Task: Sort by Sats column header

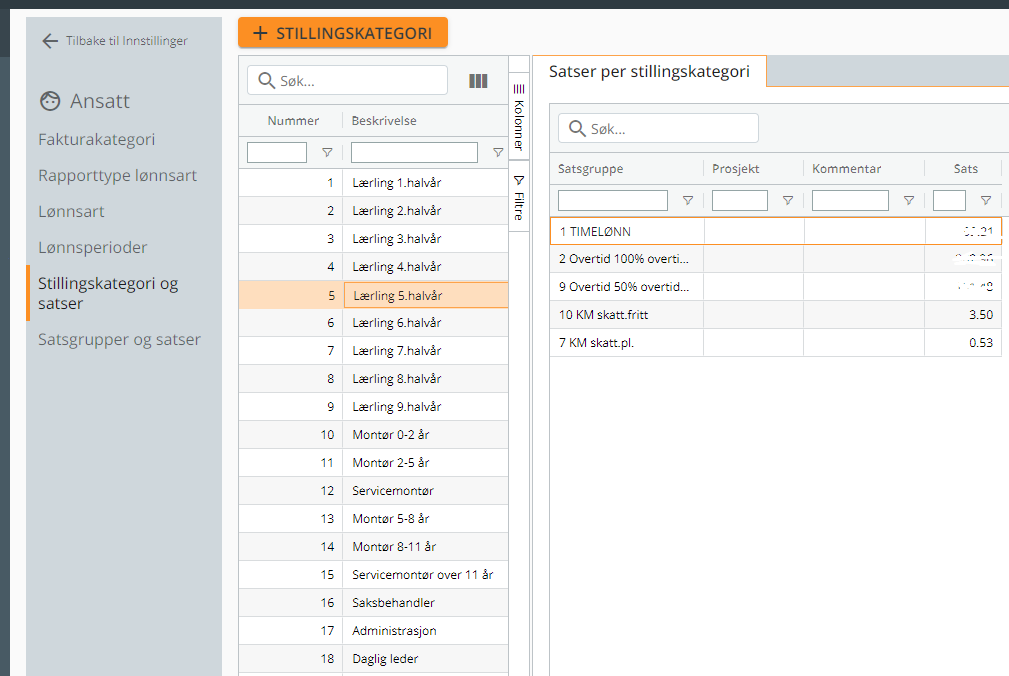Action: pos(965,169)
